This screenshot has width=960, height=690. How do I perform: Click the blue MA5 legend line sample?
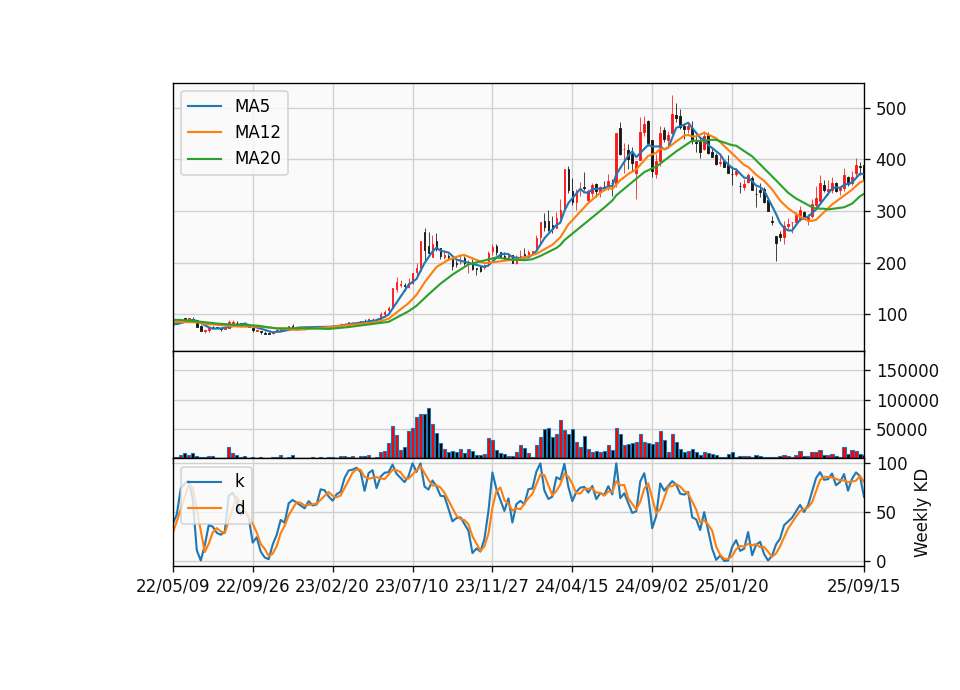pyautogui.click(x=204, y=107)
